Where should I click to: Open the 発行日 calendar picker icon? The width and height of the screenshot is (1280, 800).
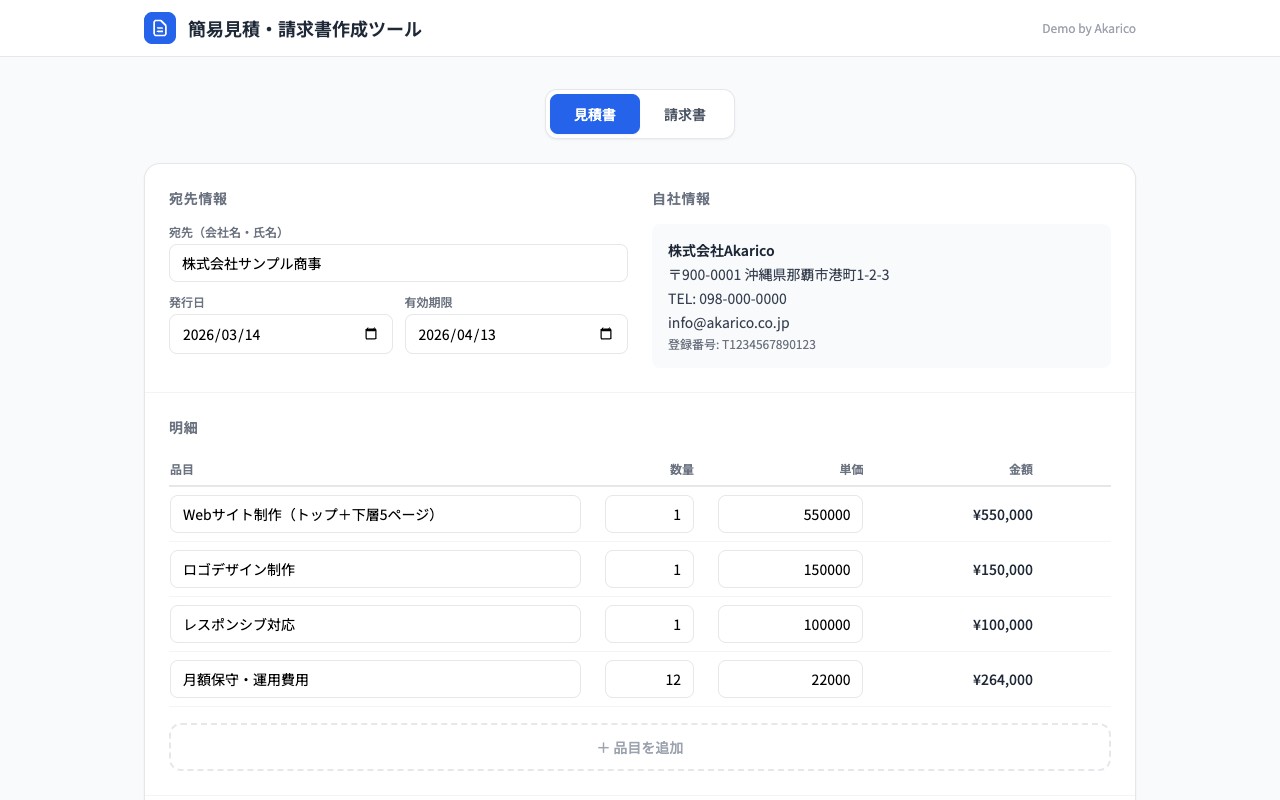(x=372, y=334)
